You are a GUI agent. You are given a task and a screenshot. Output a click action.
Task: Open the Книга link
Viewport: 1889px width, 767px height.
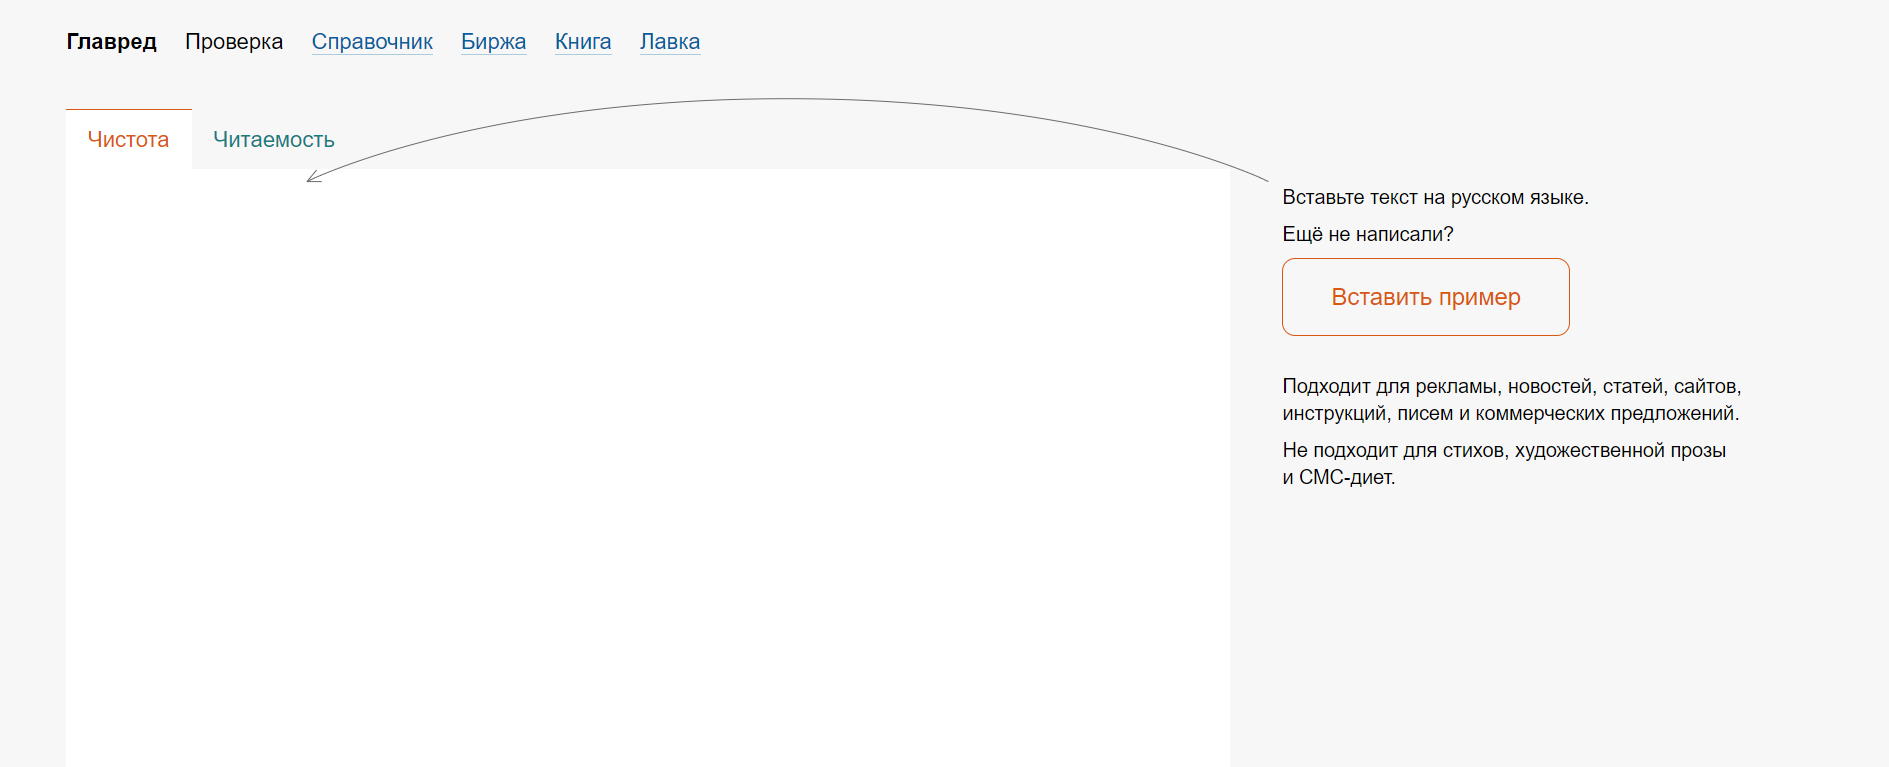(583, 42)
